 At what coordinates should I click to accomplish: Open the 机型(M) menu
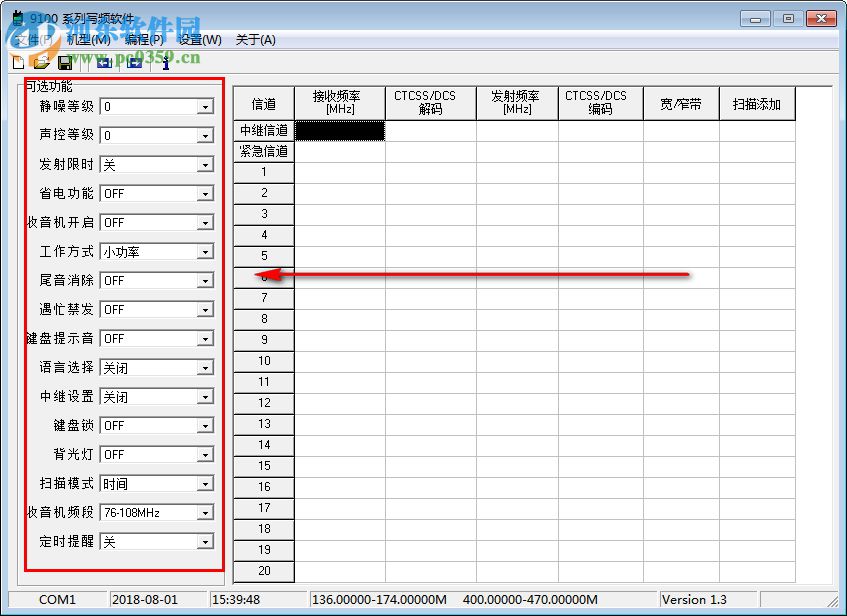pyautogui.click(x=89, y=40)
